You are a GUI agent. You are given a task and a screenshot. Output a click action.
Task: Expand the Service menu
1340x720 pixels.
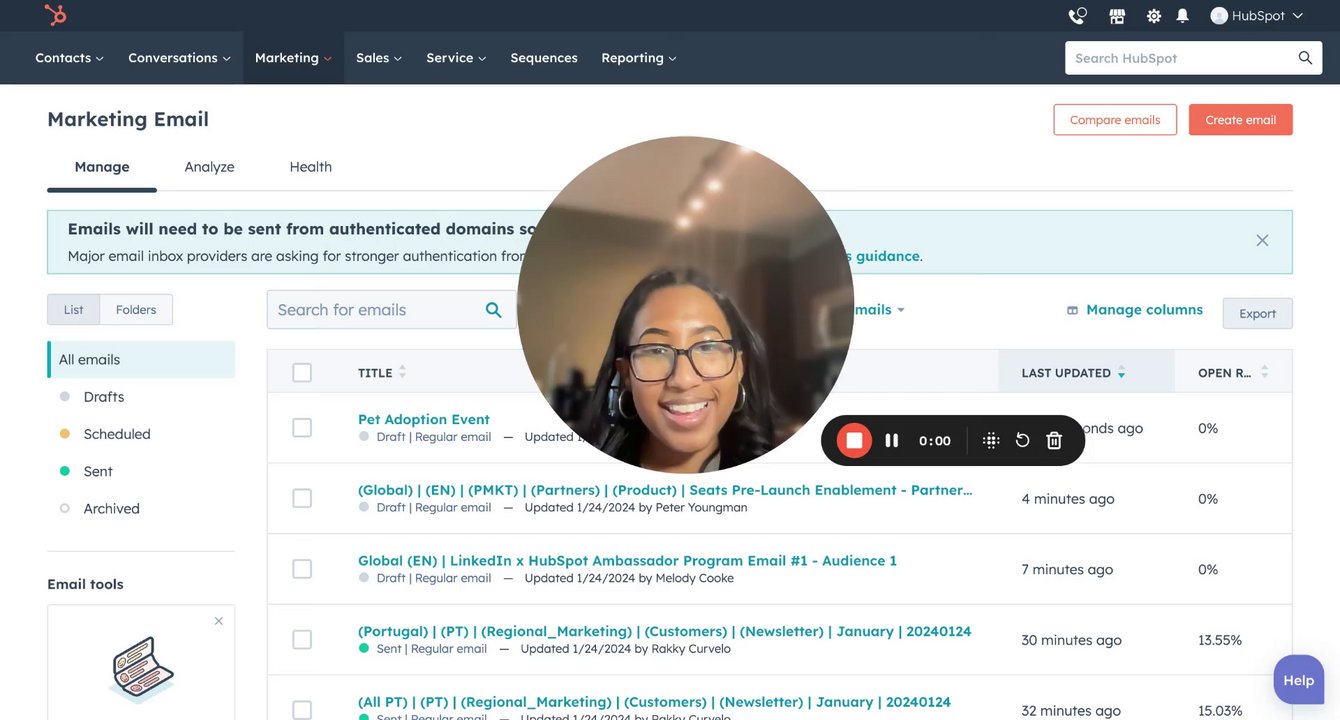coord(456,58)
